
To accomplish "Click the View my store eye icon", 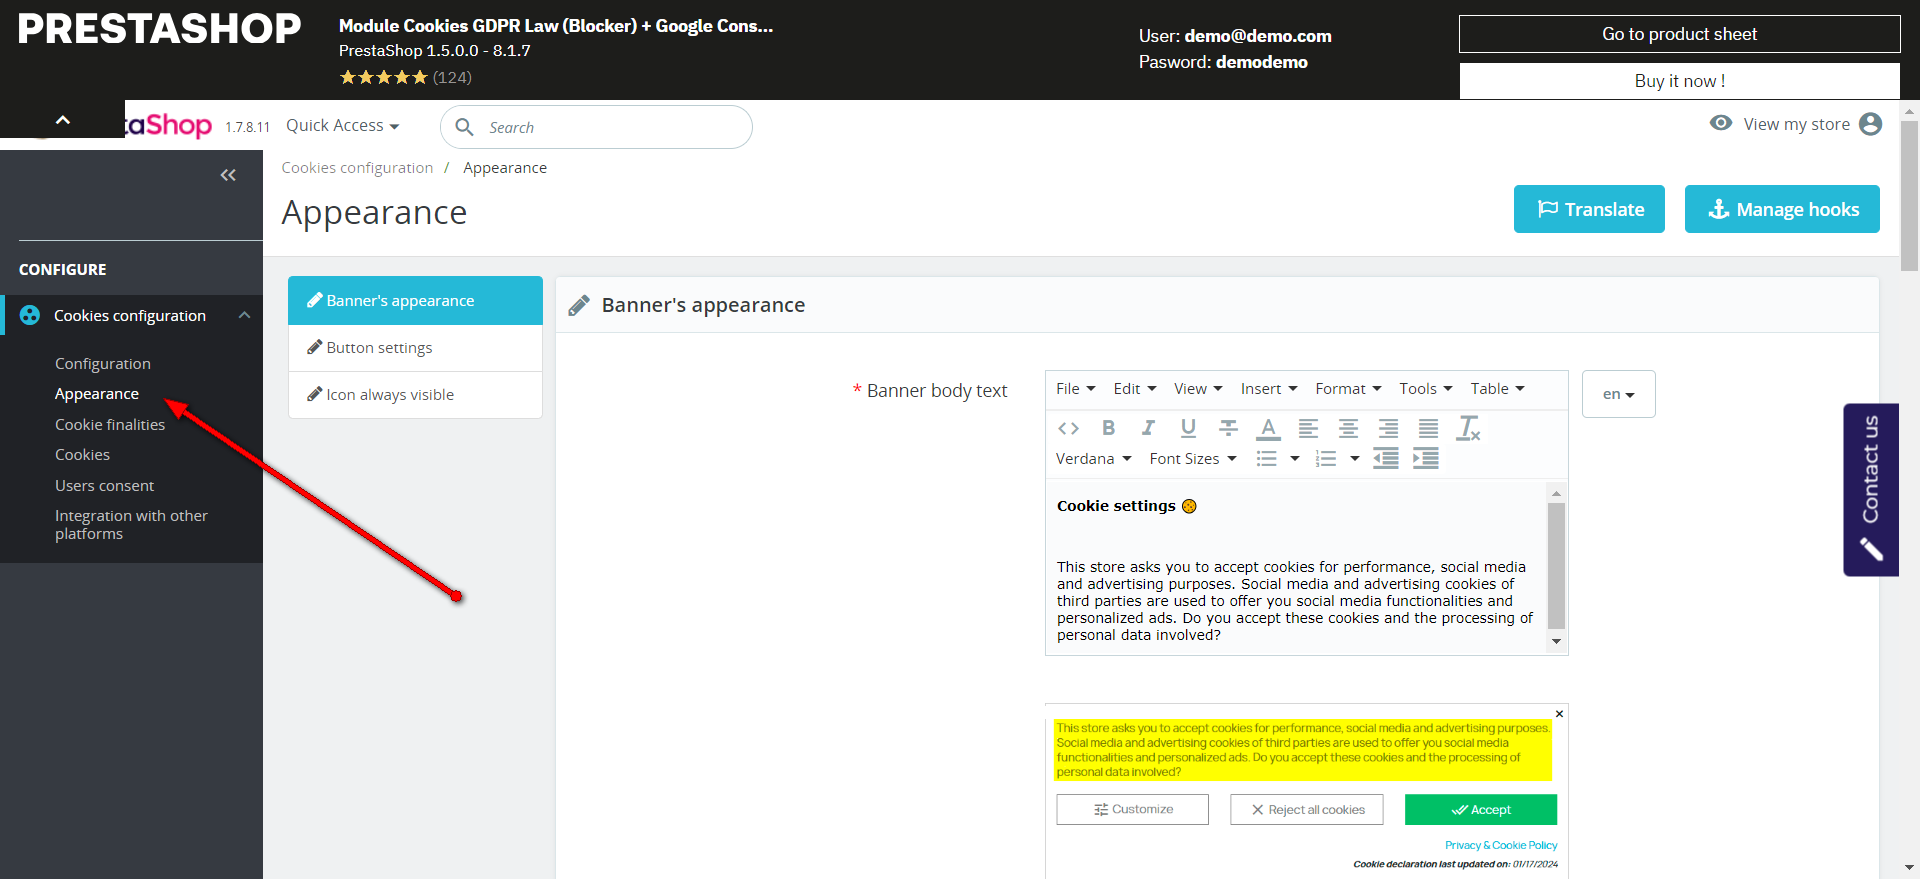I will tap(1721, 123).
